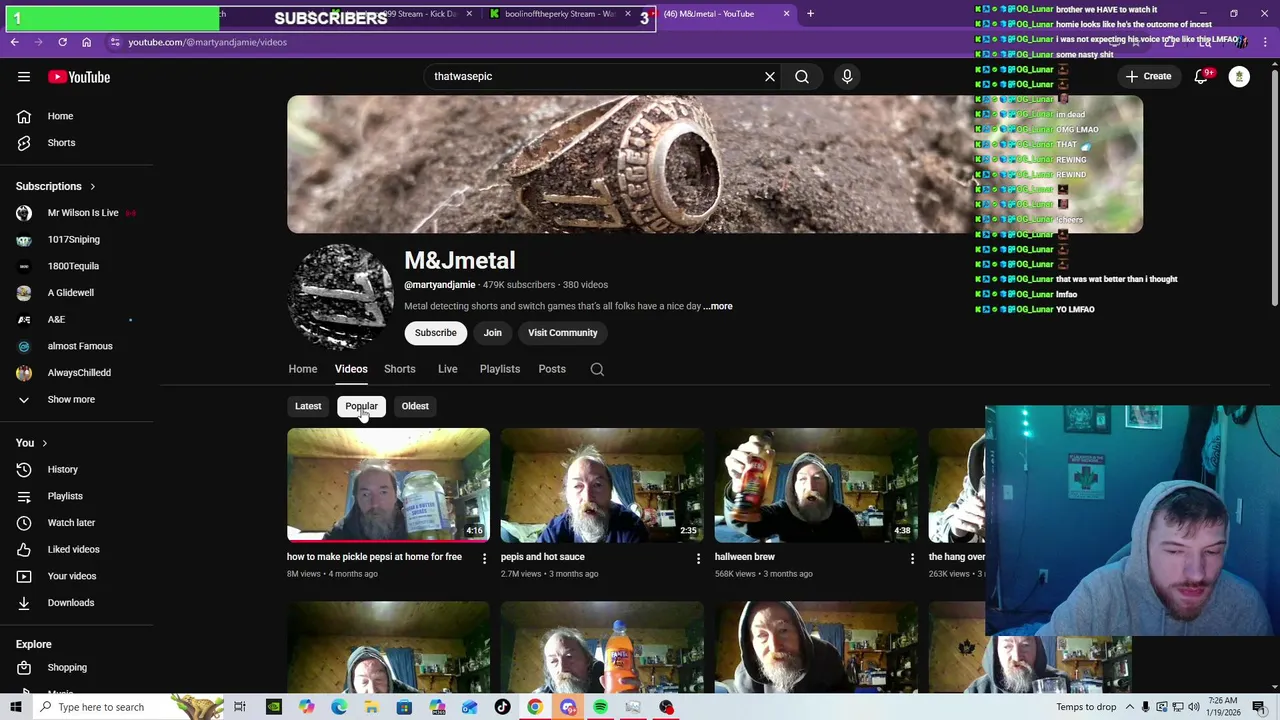This screenshot has width=1280, height=720.
Task: Switch to the channel Live tab
Action: tap(448, 369)
